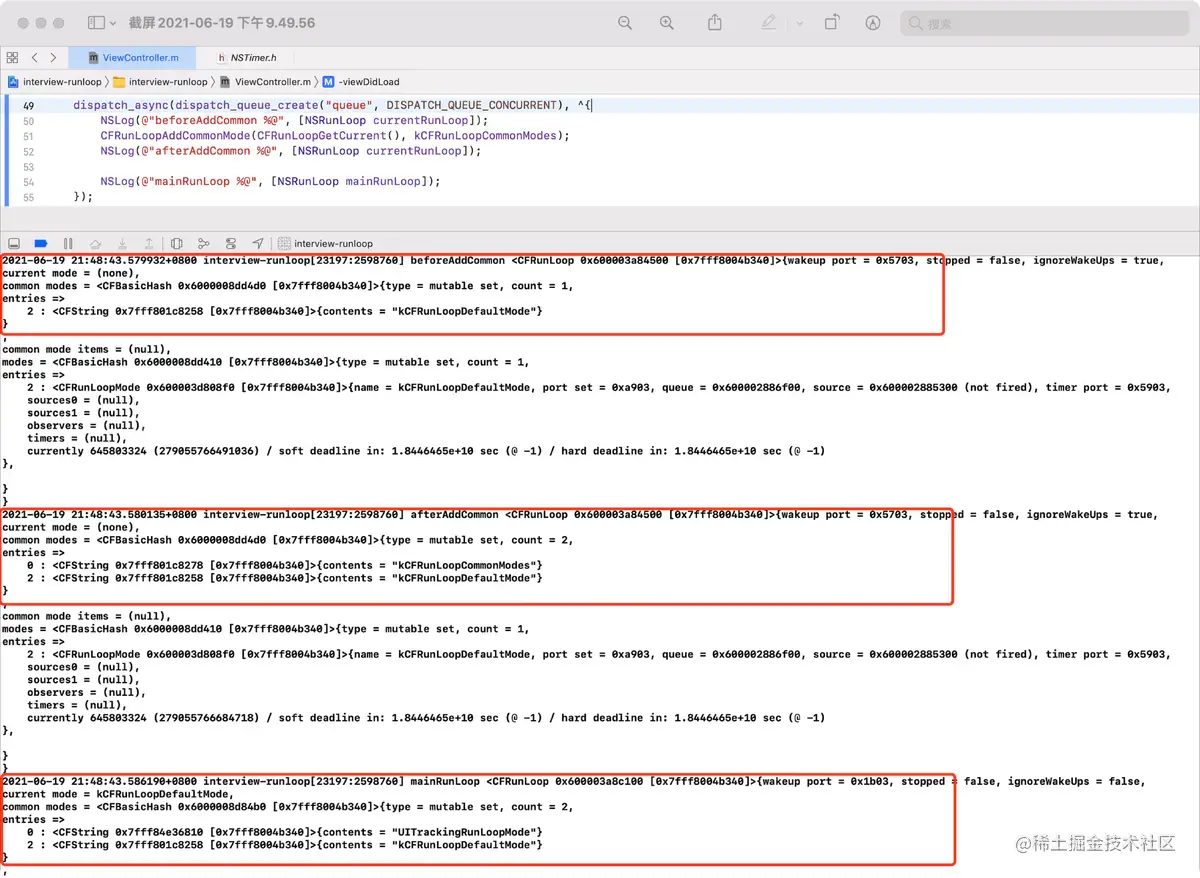Switch to the NSTimer.h tab
Viewport: 1200px width, 878px height.
246,57
